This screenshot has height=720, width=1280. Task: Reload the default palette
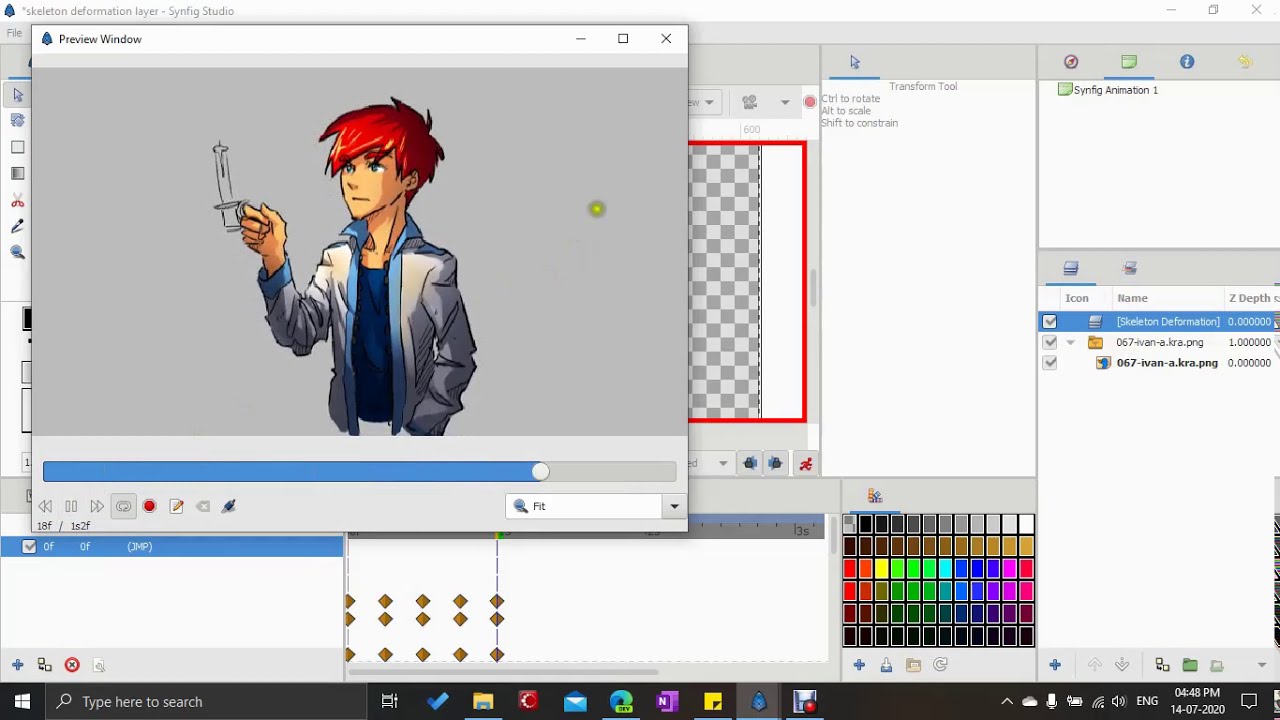[940, 665]
